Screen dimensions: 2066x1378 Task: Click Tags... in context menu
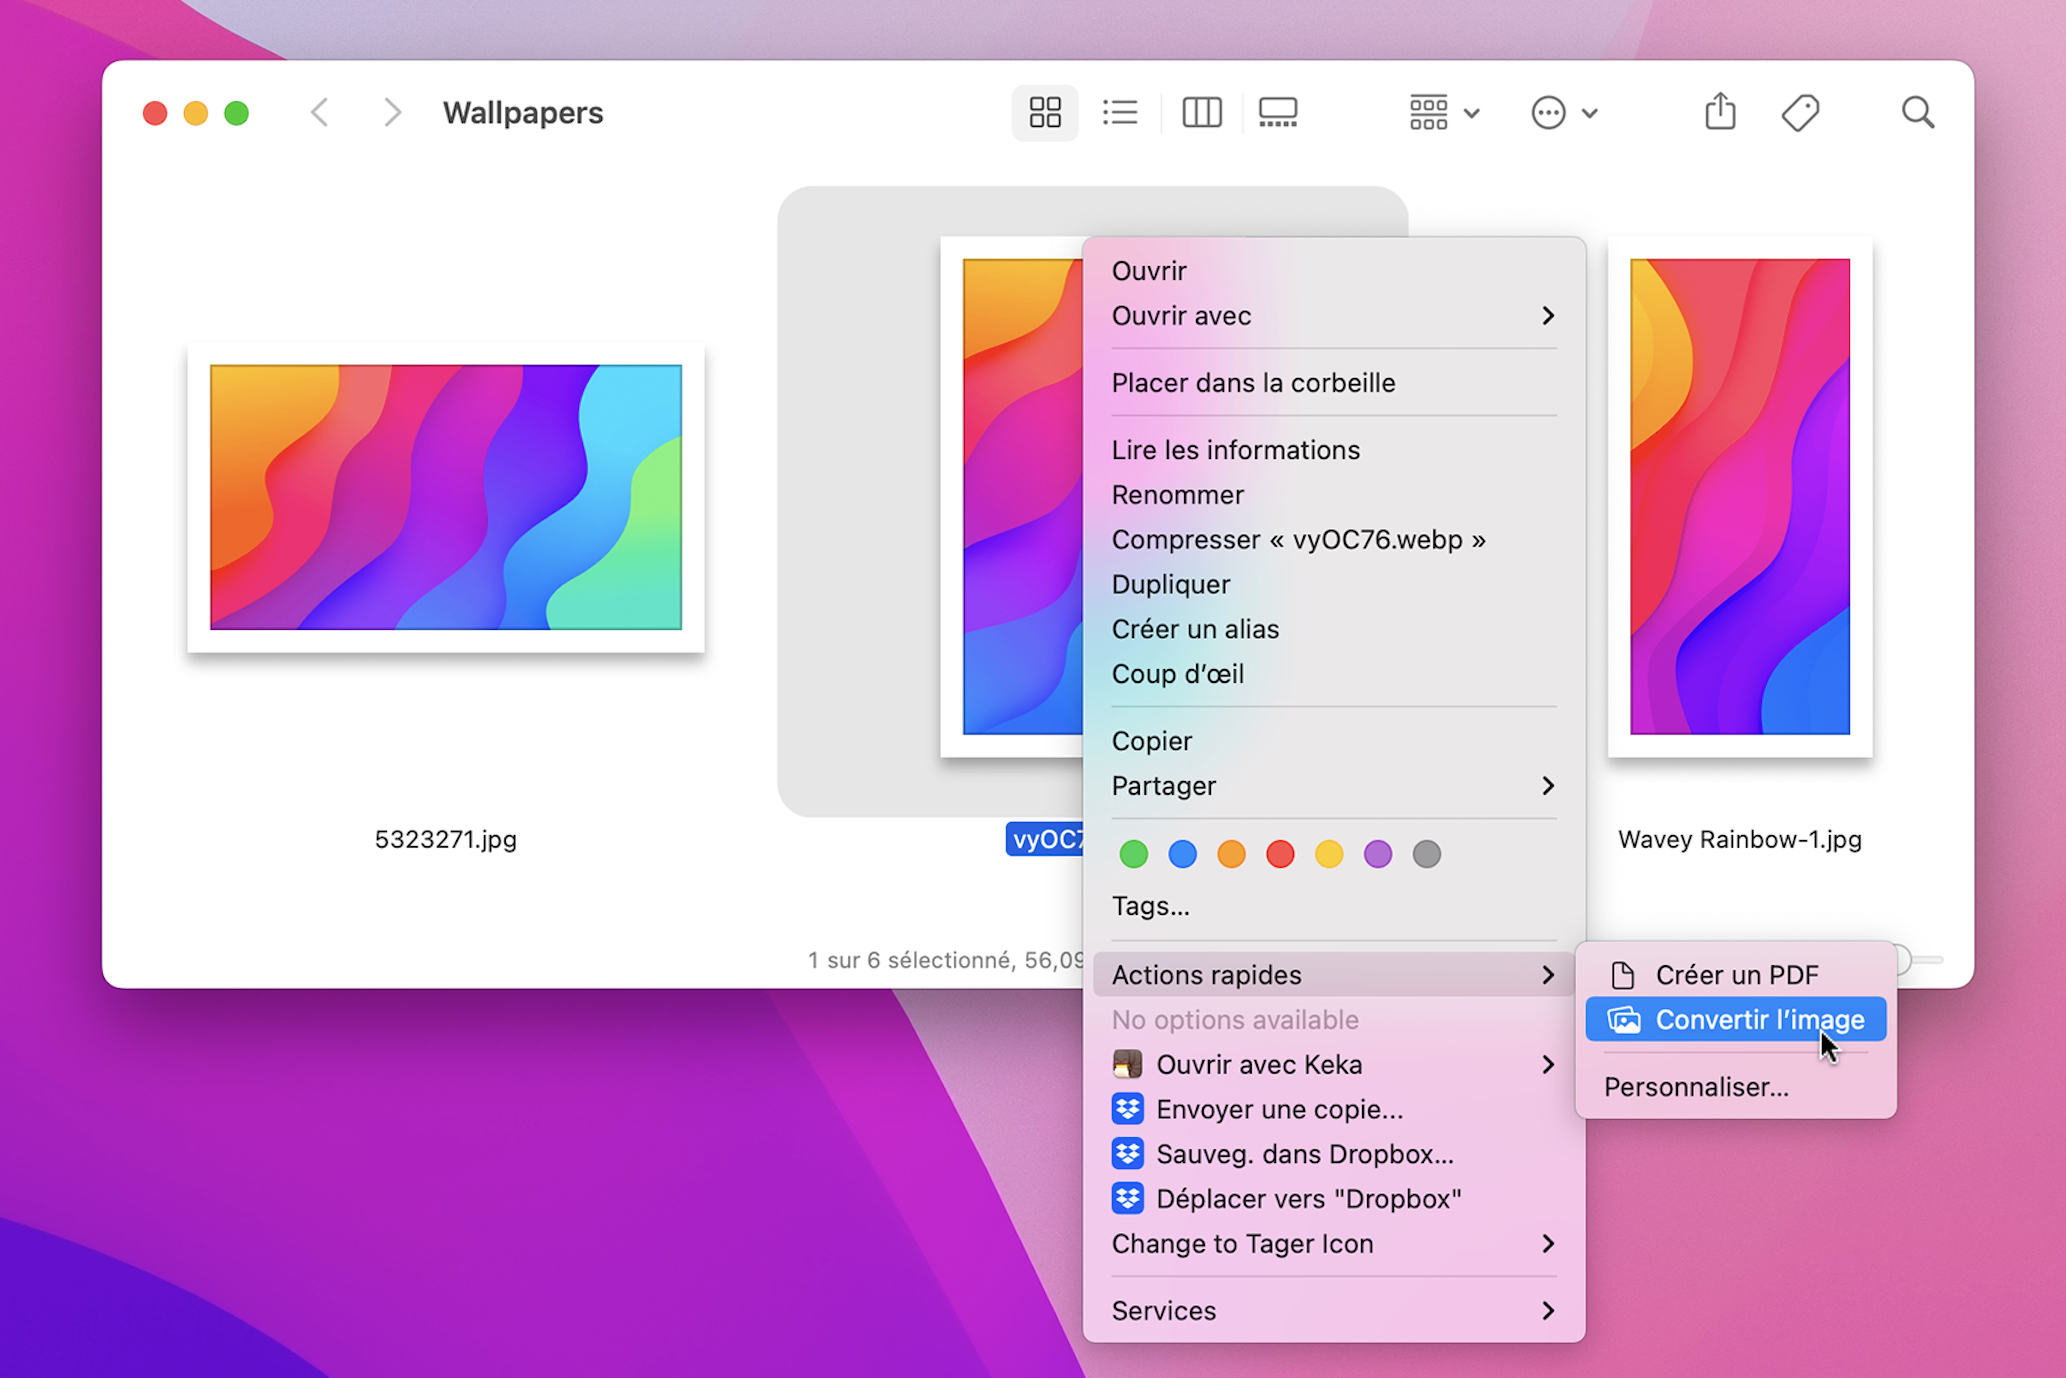tap(1150, 906)
